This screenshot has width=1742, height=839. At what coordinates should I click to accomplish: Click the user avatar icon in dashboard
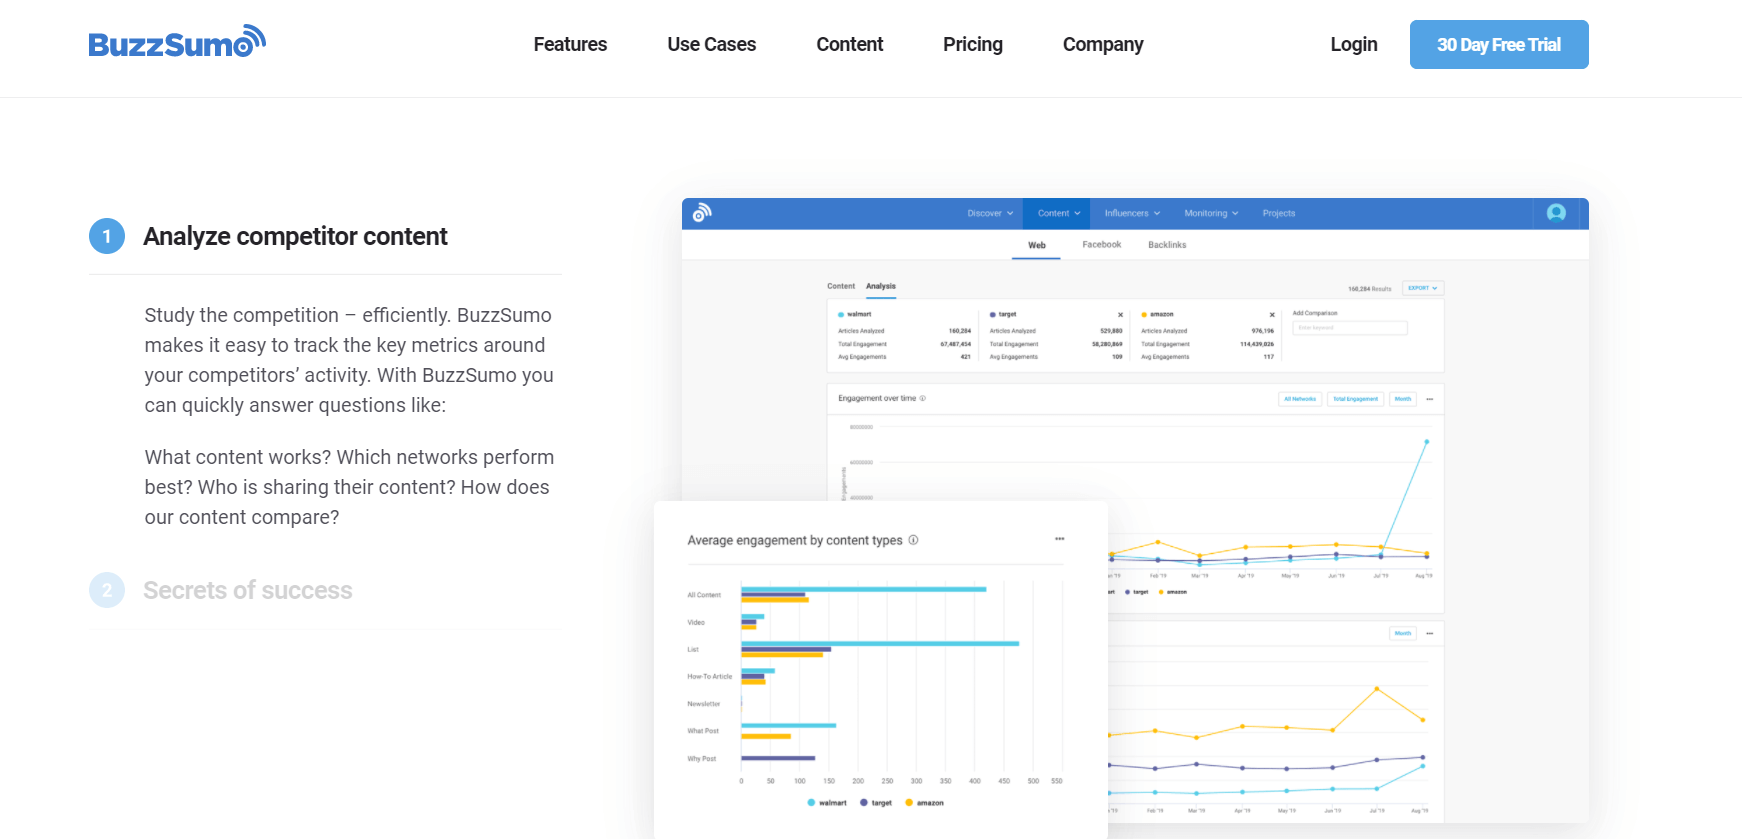tap(1556, 212)
